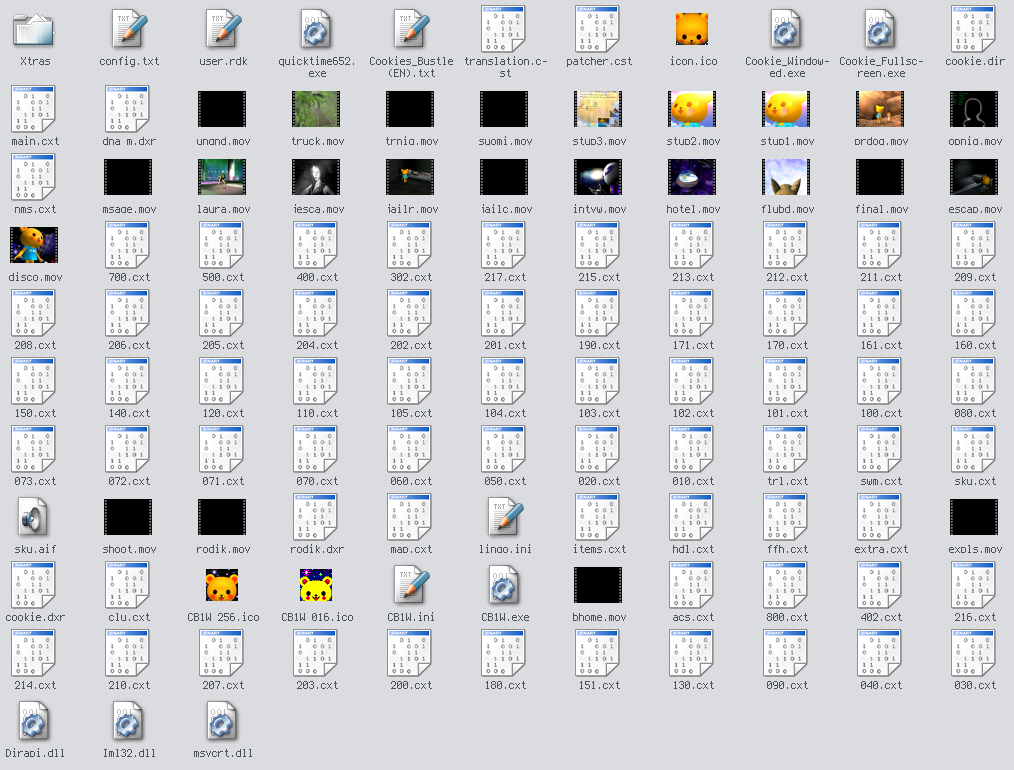Viewport: 1014px width, 770px height.
Task: Click the '080.cxt' file name
Action: 975,413
